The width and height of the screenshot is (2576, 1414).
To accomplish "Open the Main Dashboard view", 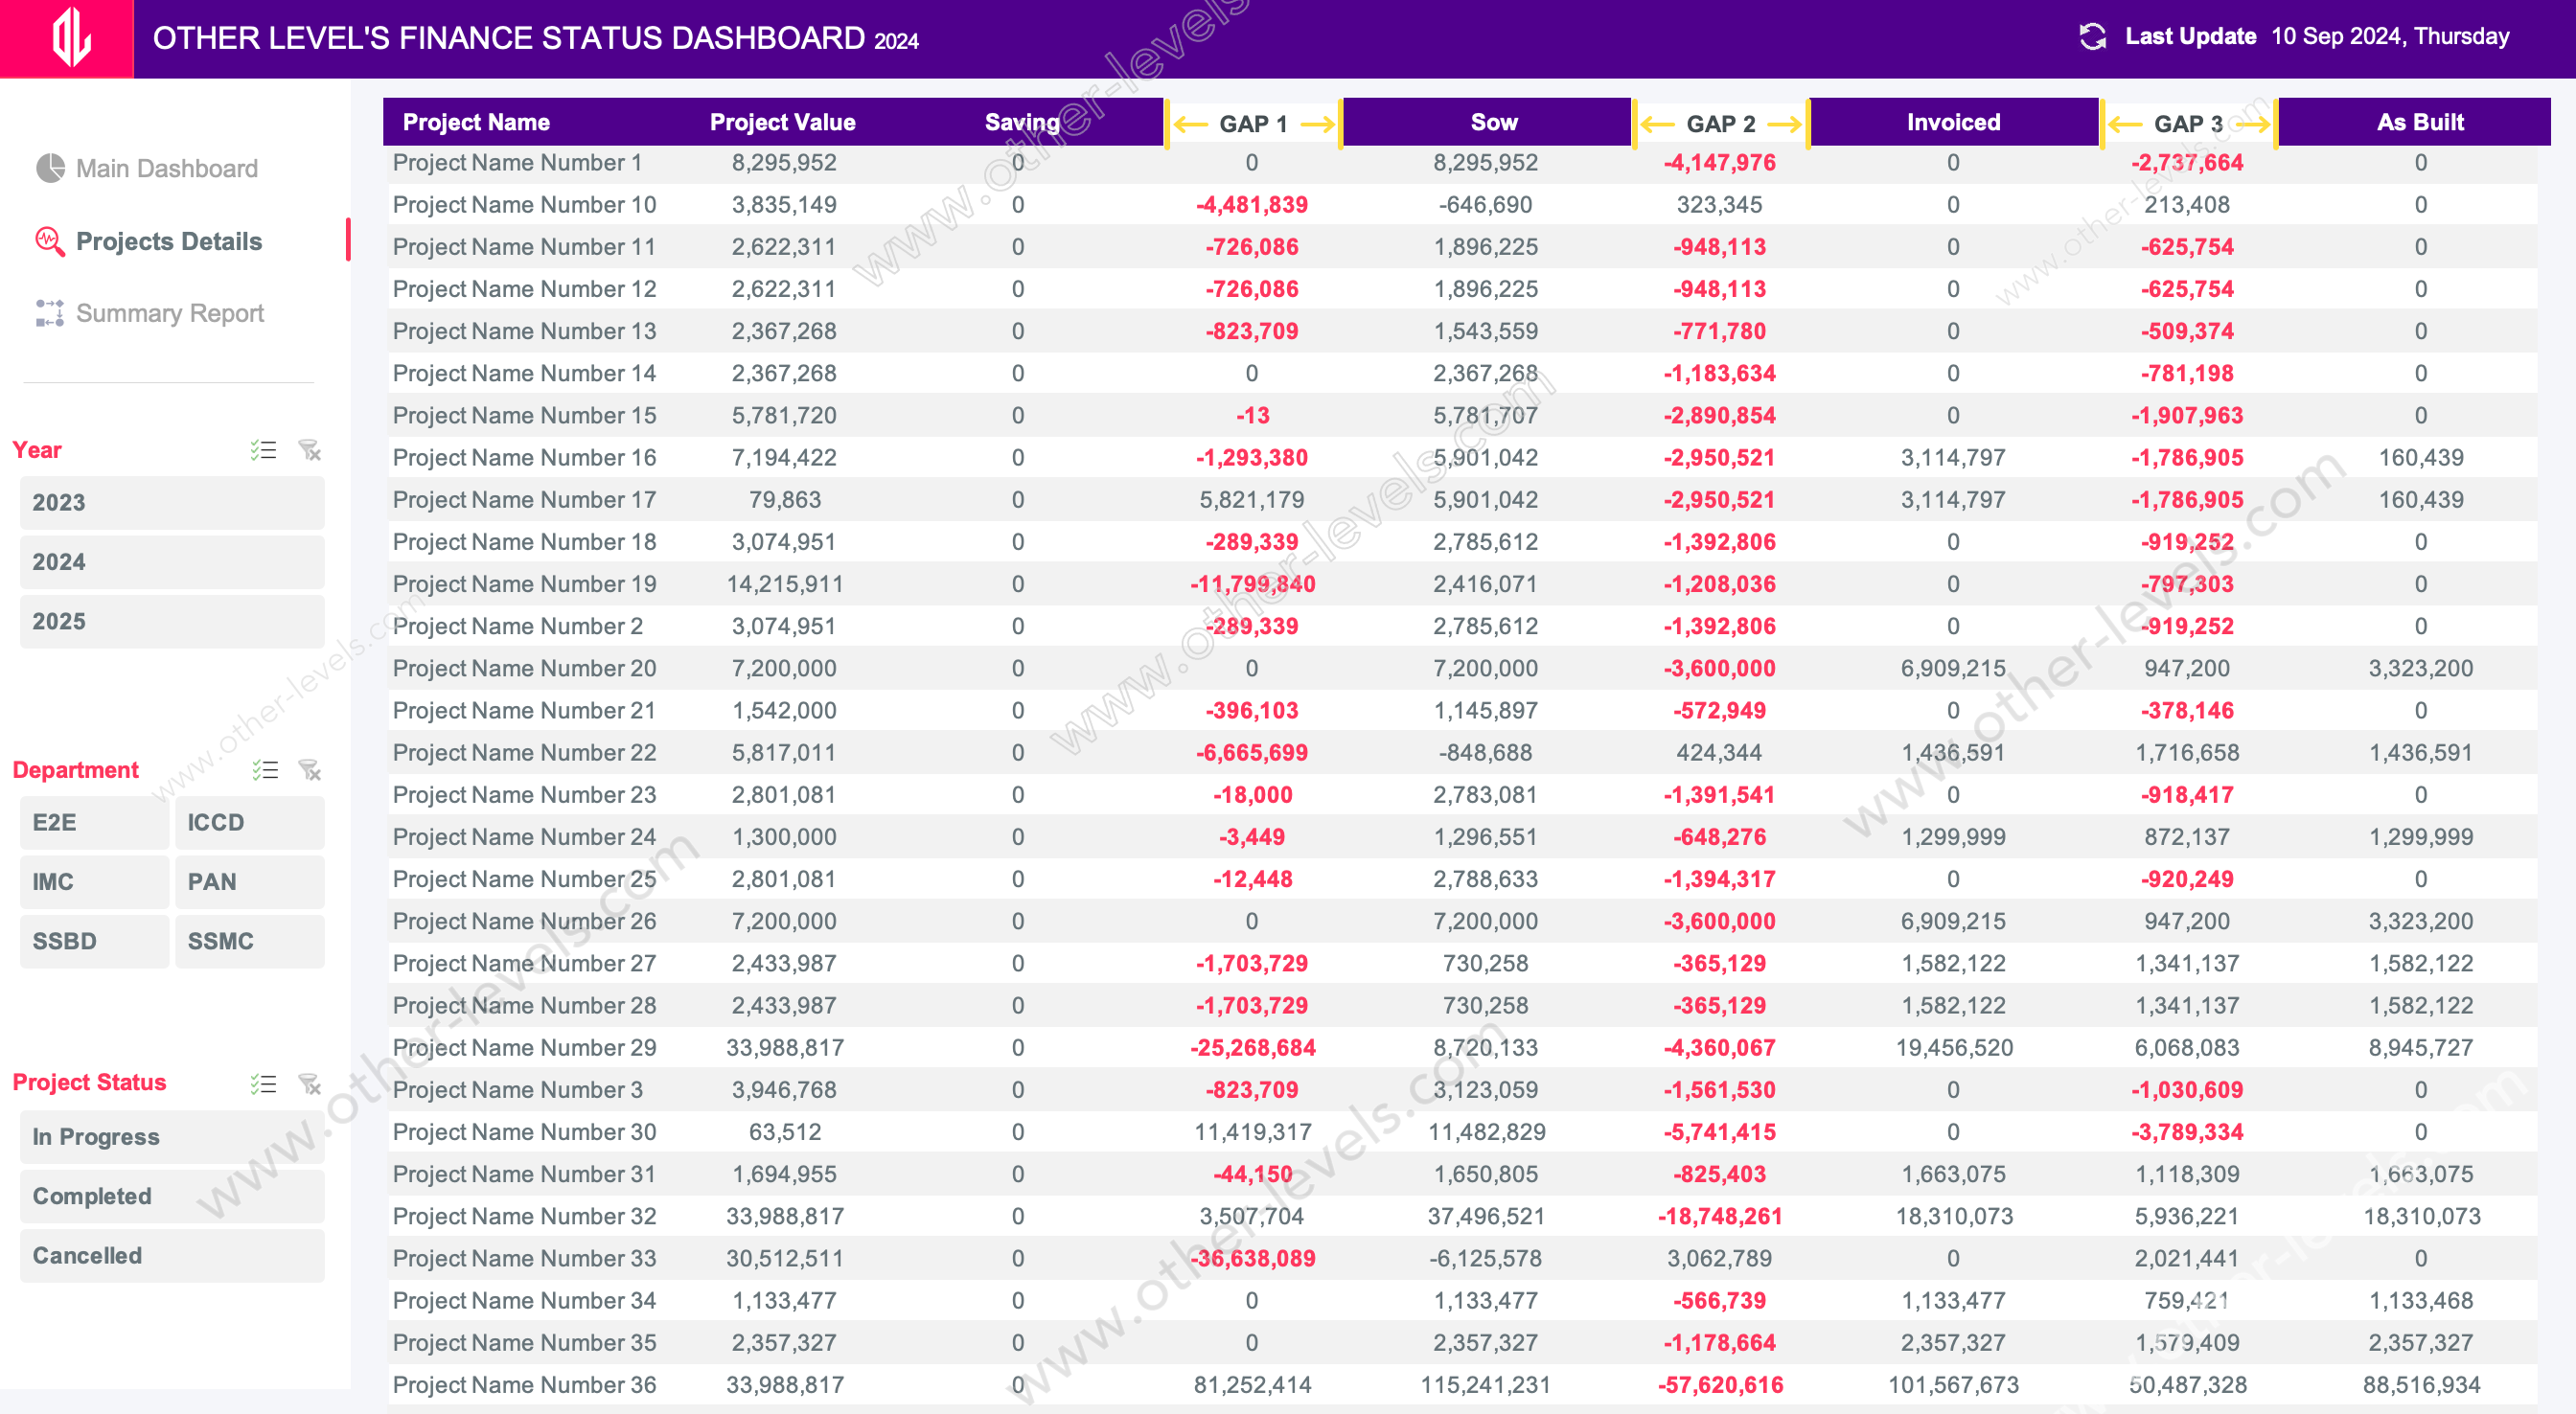I will (x=167, y=169).
